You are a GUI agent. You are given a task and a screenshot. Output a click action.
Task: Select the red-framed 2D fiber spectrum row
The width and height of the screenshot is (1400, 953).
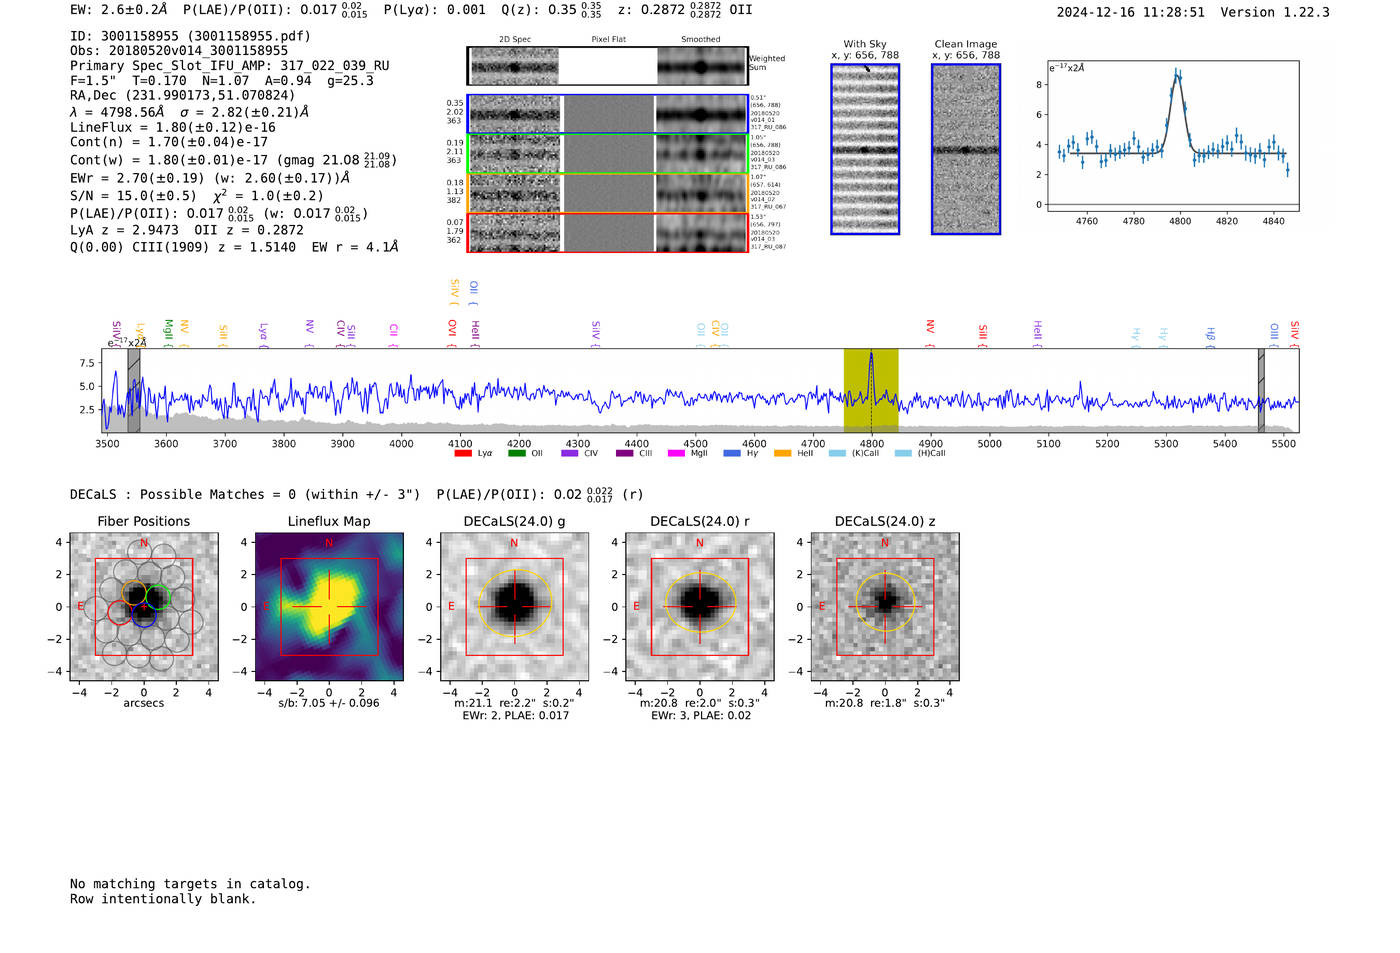pos(608,232)
